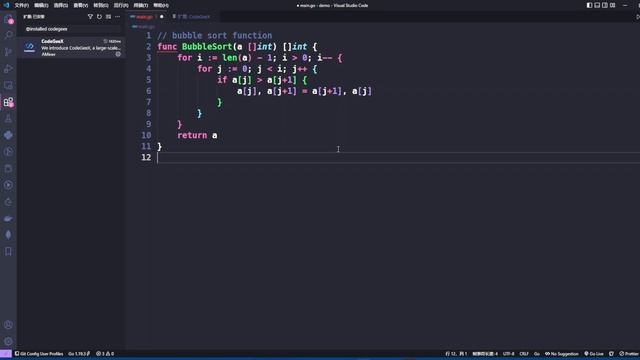Open the Docker whale view
The height and width of the screenshot is (360, 640).
[8, 219]
